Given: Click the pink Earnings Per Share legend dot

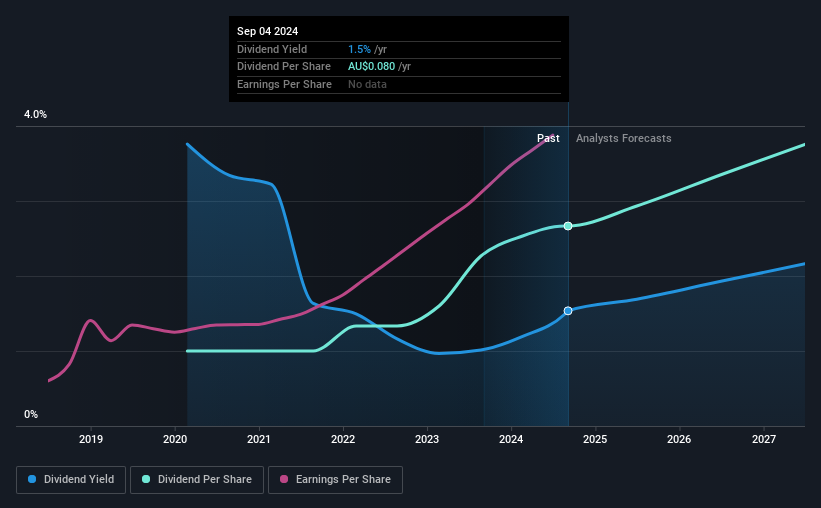Looking at the screenshot, I should pos(284,479).
